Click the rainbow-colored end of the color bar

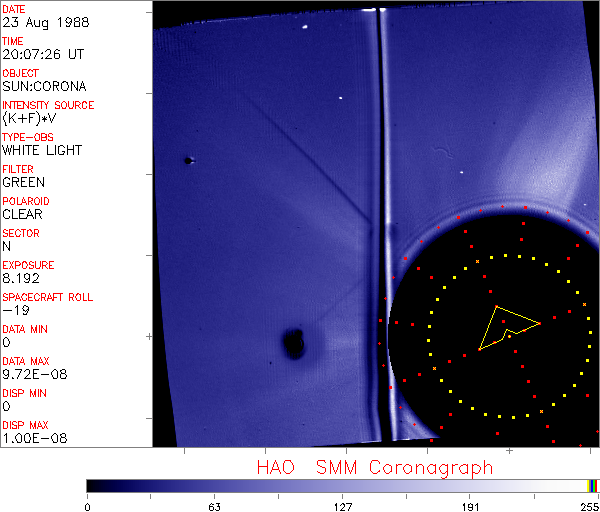click(x=593, y=485)
